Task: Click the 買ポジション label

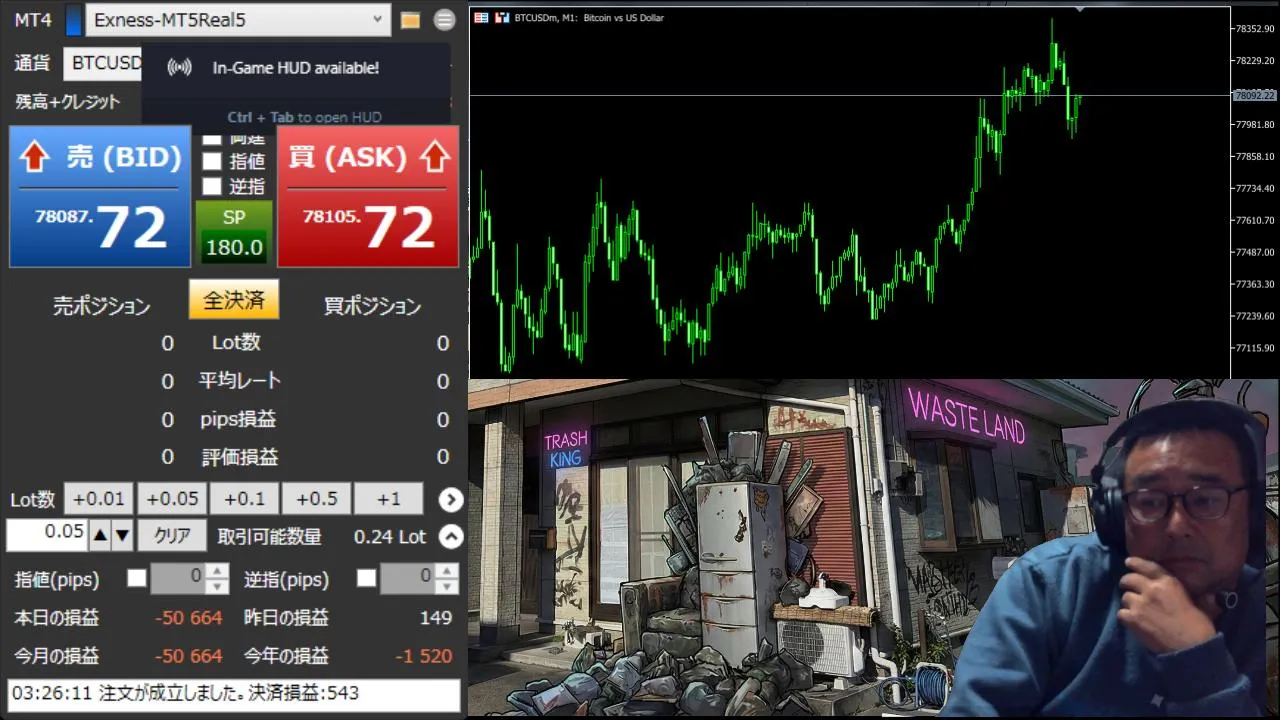Action: pyautogui.click(x=372, y=306)
